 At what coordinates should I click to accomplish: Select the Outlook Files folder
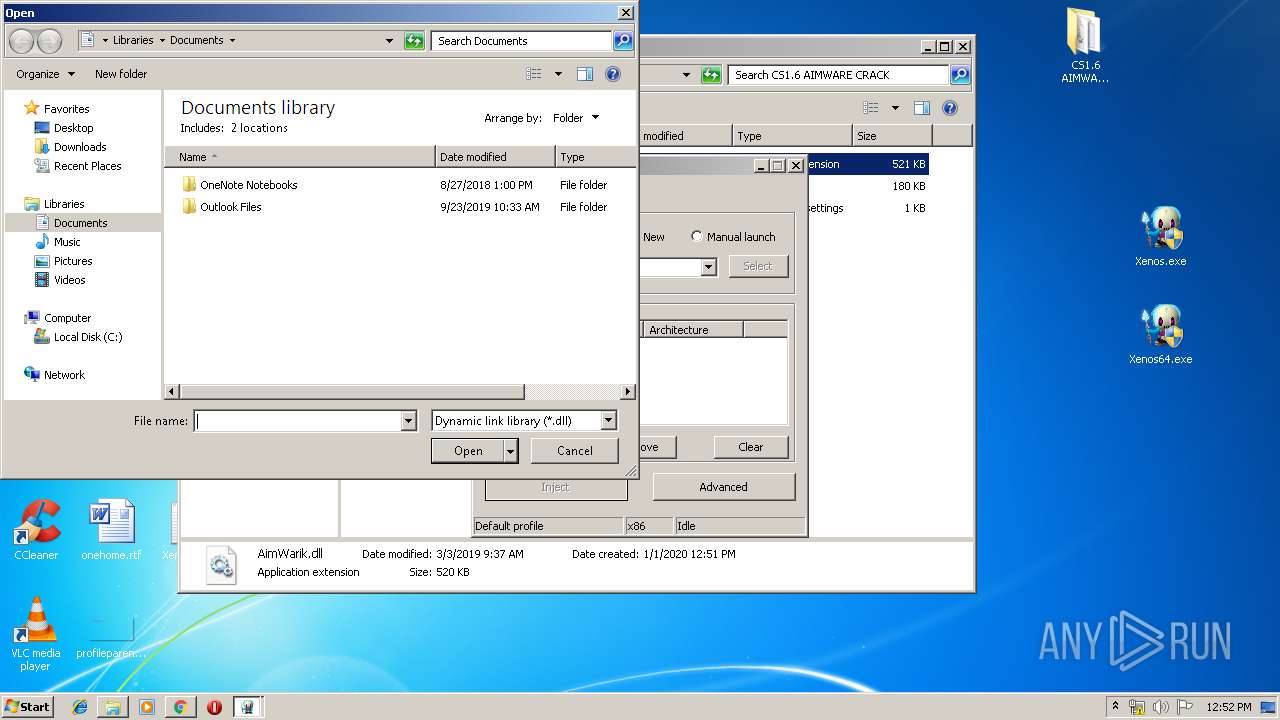point(230,207)
